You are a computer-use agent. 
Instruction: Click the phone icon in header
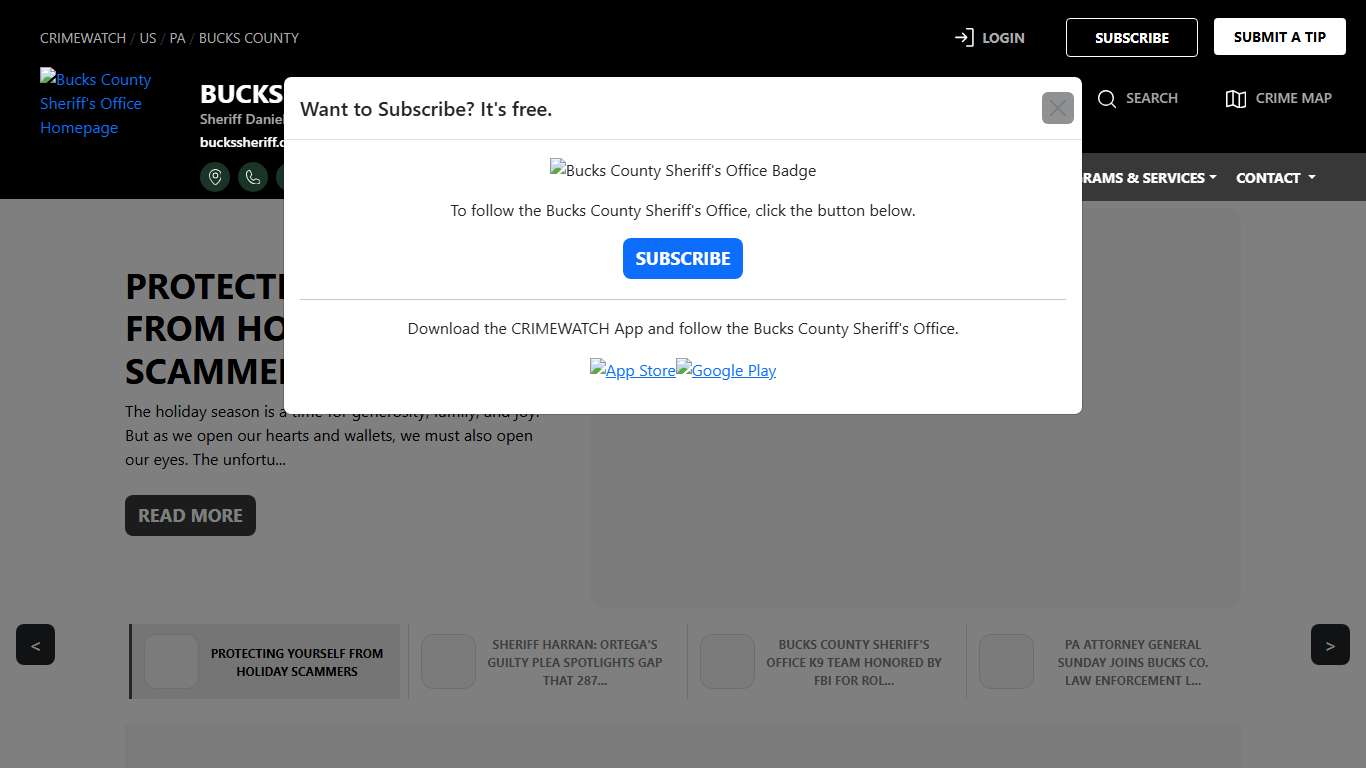(253, 177)
